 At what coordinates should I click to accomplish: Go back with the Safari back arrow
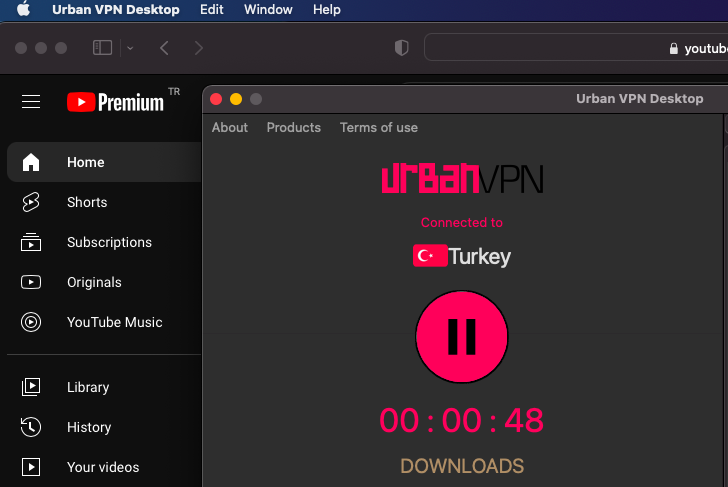tap(164, 48)
